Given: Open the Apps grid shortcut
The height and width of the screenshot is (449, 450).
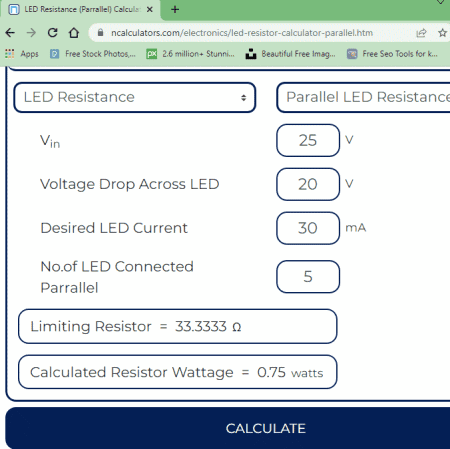Looking at the screenshot, I should point(22,54).
